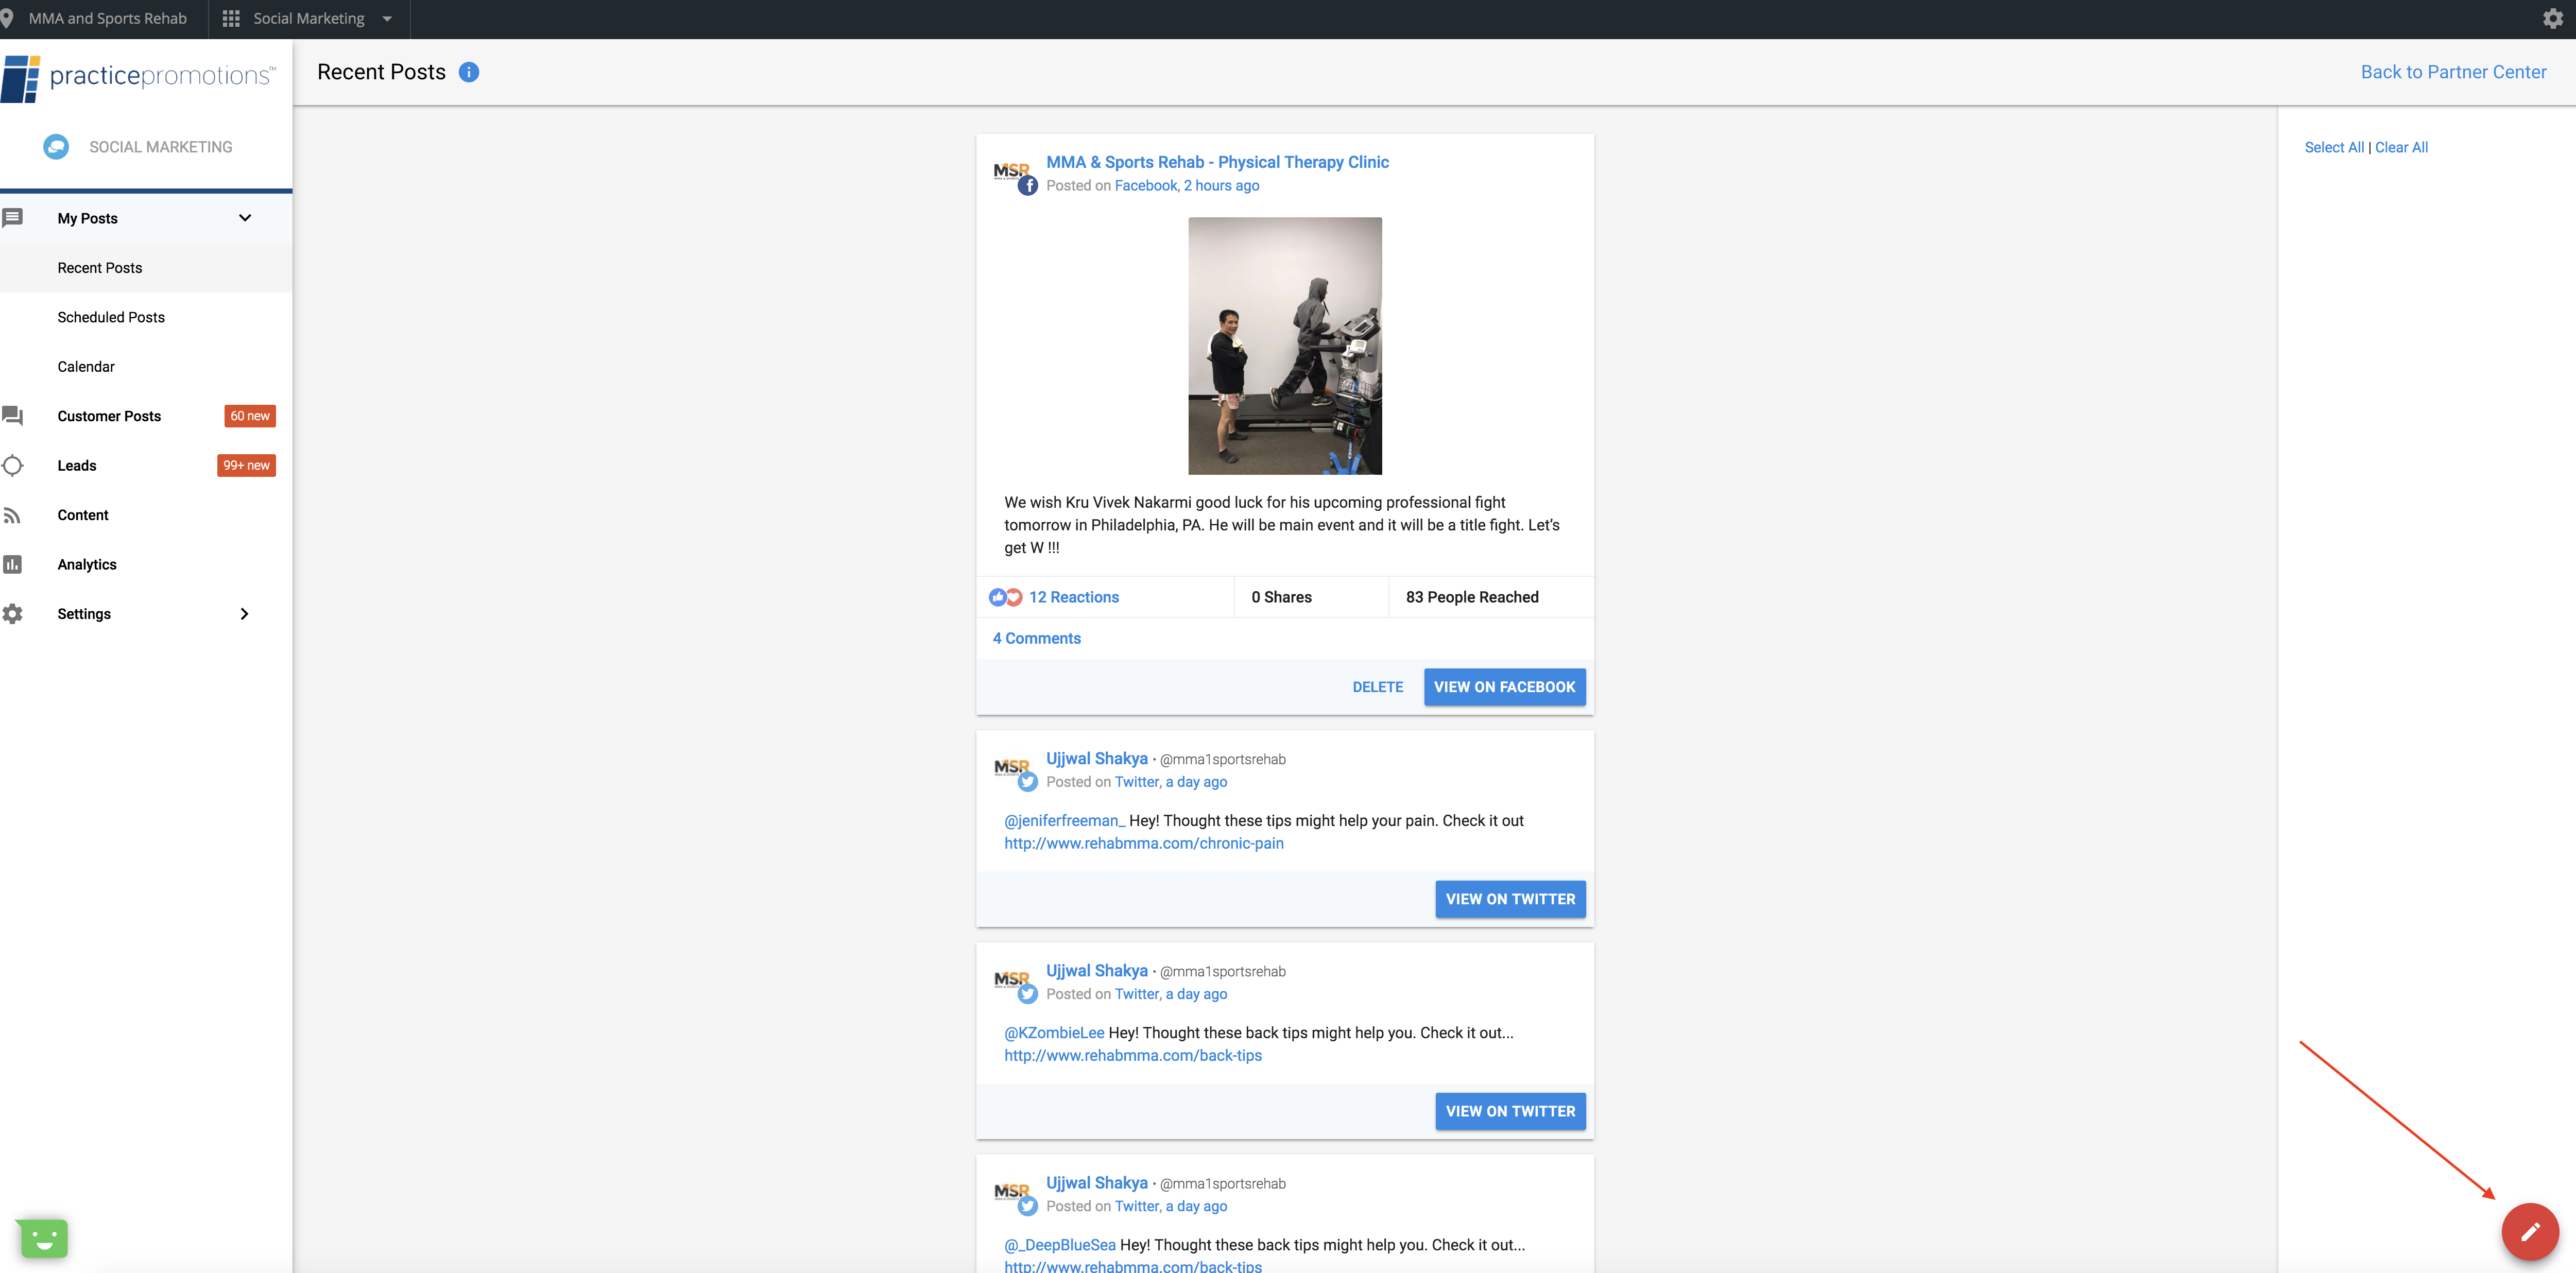The image size is (2576, 1273).
Task: Click the Content RSS feed icon
Action: pyautogui.click(x=12, y=515)
